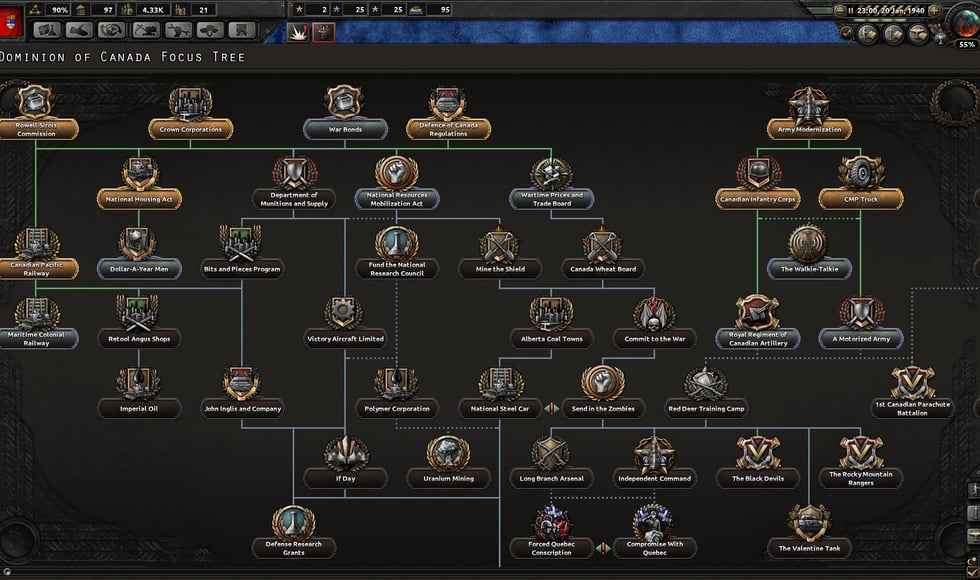Click the Imperial Oil droplet icon
The image size is (980, 580).
click(139, 382)
